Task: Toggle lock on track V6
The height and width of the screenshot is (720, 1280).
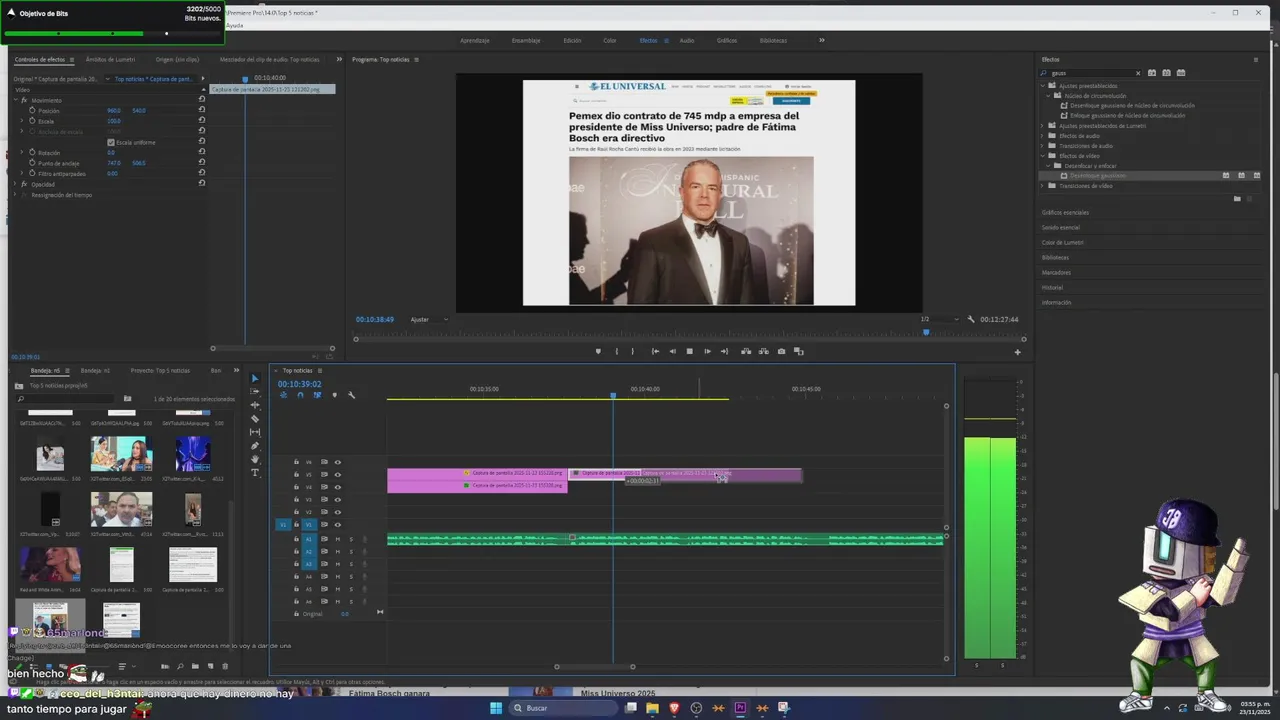Action: coord(296,462)
